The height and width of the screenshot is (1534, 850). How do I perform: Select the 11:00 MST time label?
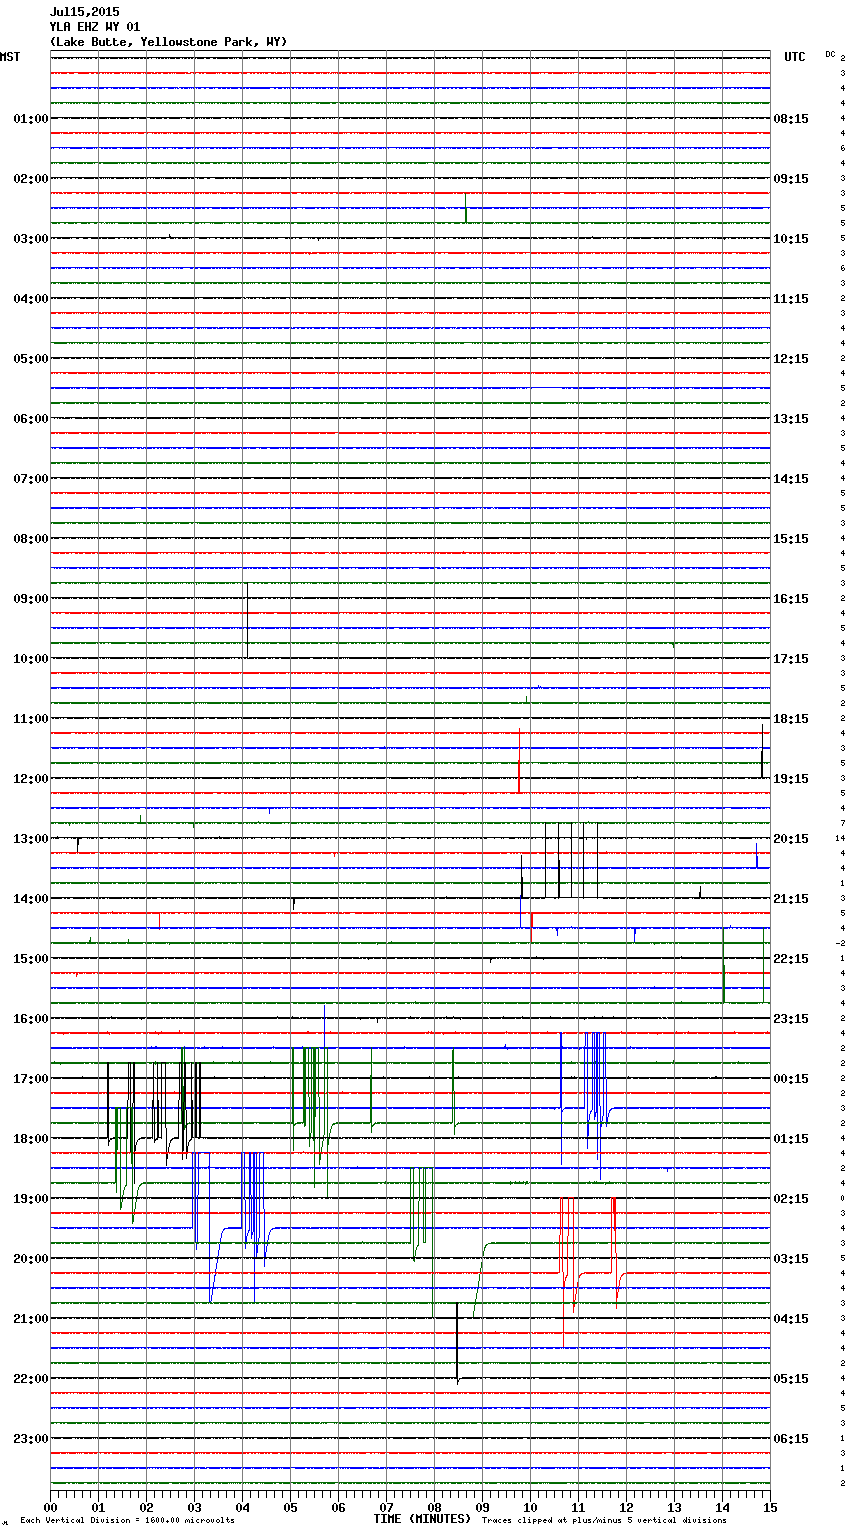31,719
